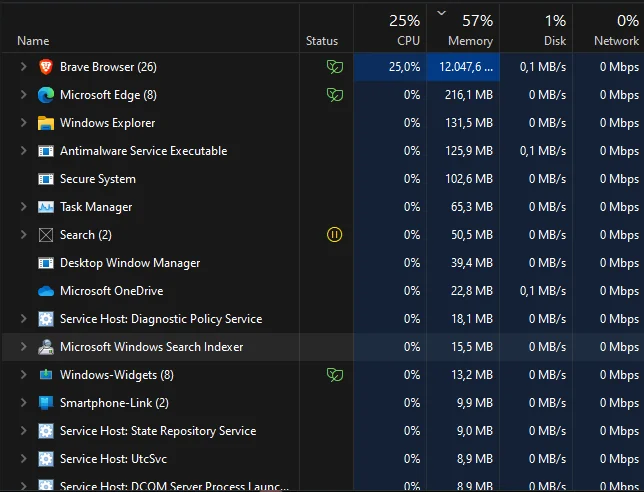Click Windows-Widgets' efficiency mode leaf icon
Viewport: 644px width, 492px height.
click(x=335, y=375)
